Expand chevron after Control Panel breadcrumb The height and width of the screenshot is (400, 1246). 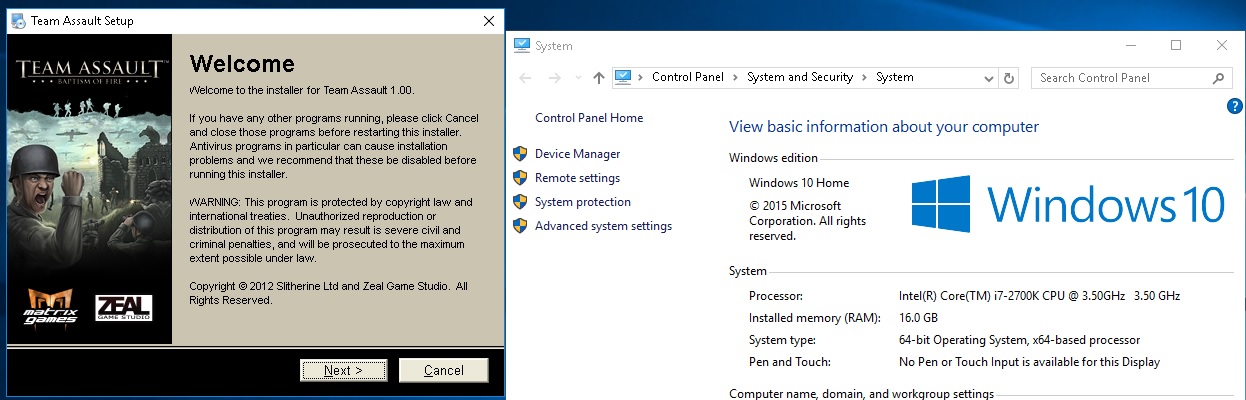click(736, 77)
